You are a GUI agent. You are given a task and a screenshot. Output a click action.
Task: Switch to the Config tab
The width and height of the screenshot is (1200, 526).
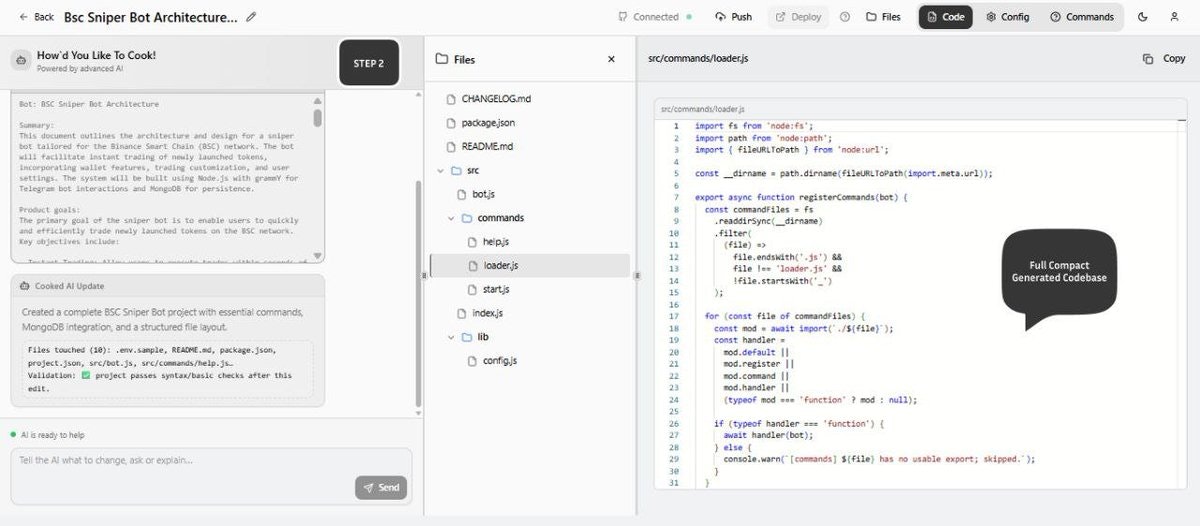tap(1007, 17)
